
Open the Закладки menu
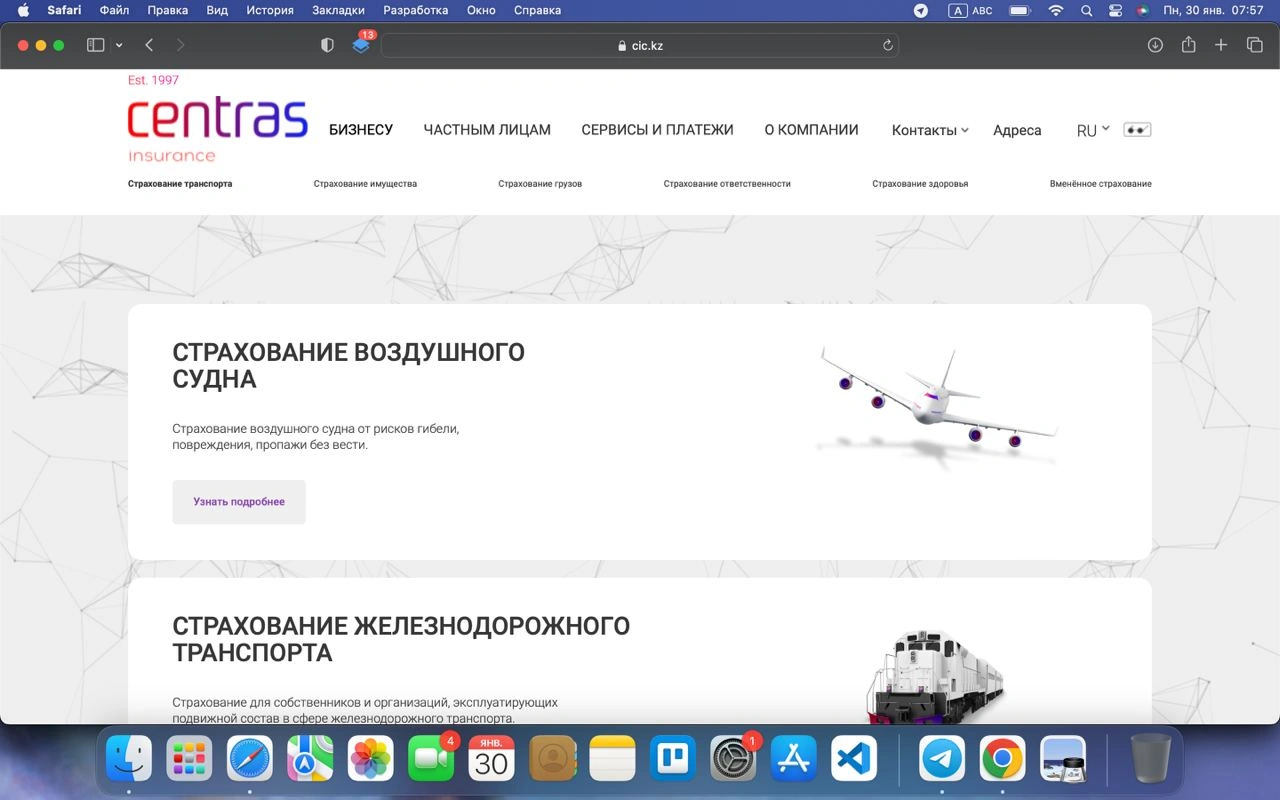pos(338,10)
